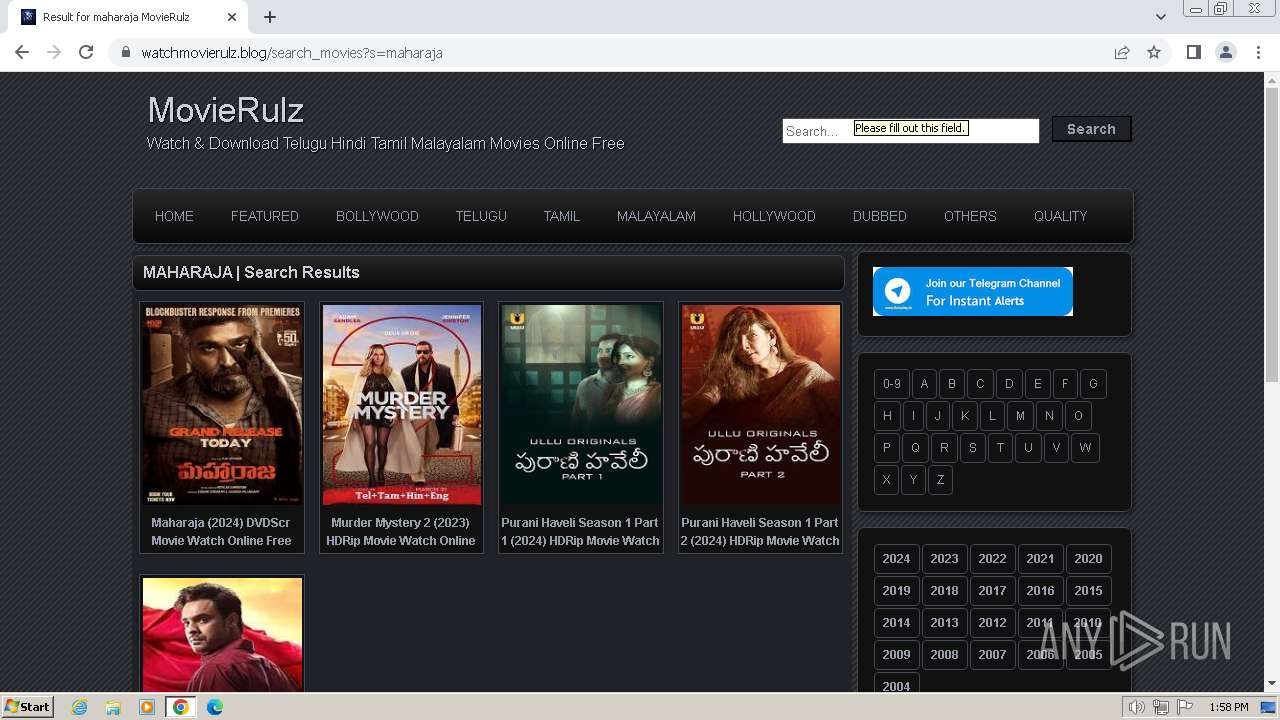Viewport: 1280px width, 720px height.
Task: Open Purani Haveli Season 1 Part 1 link
Action: (580, 531)
